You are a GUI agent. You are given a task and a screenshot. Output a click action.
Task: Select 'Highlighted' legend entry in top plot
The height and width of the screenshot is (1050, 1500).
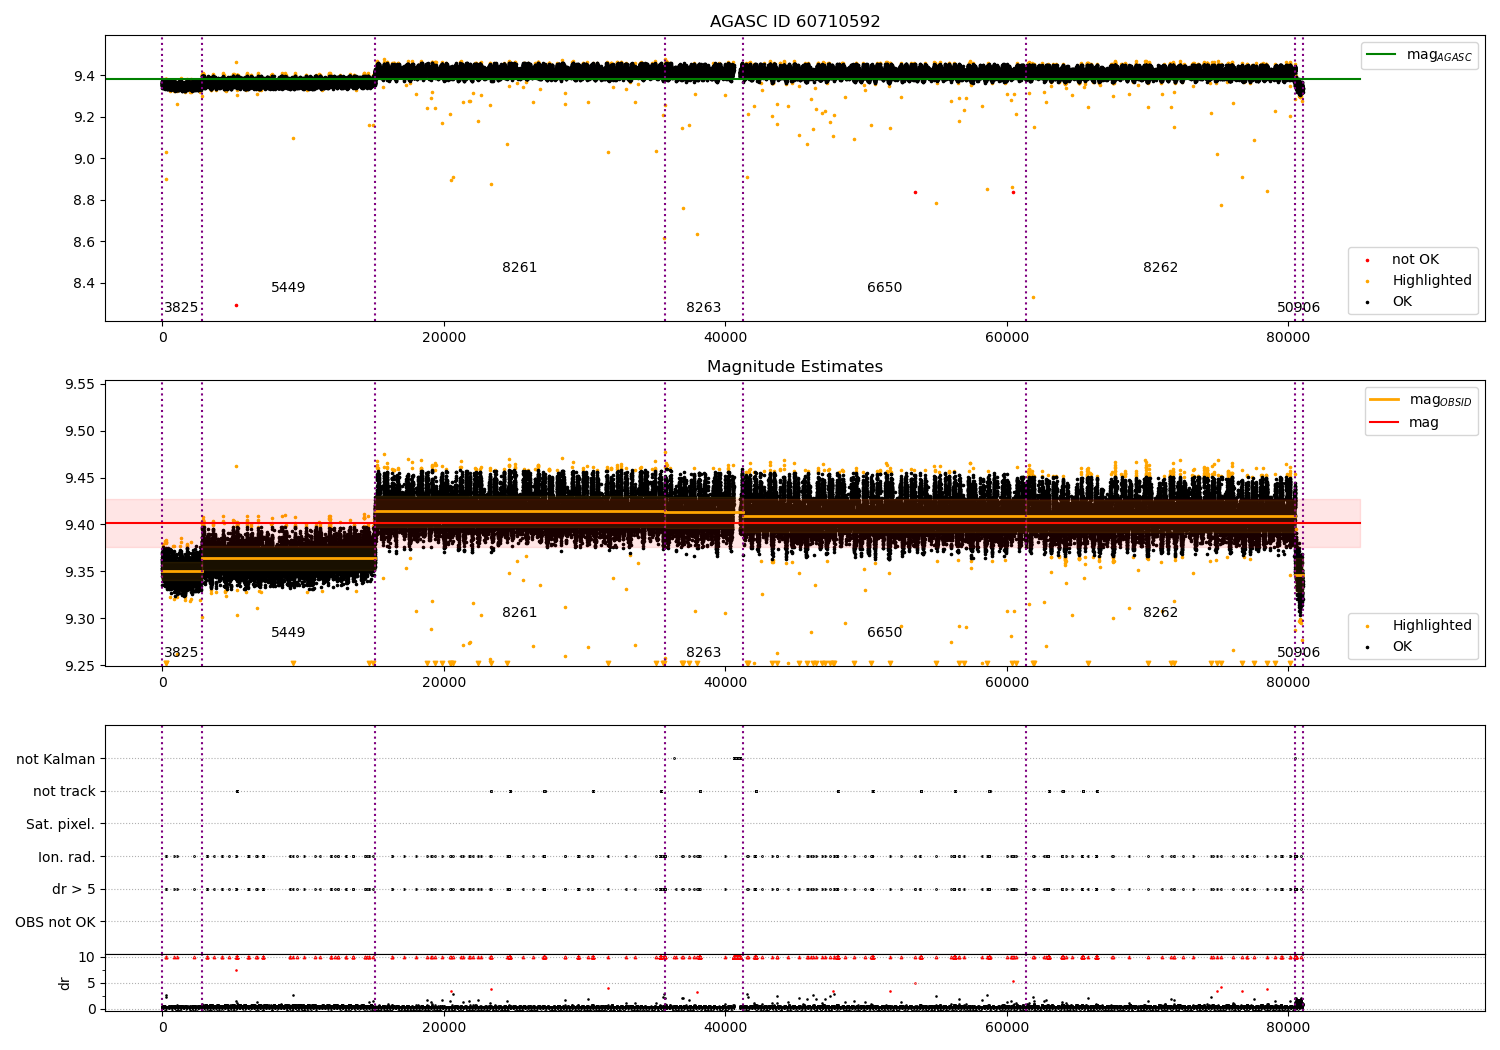(x=1432, y=281)
